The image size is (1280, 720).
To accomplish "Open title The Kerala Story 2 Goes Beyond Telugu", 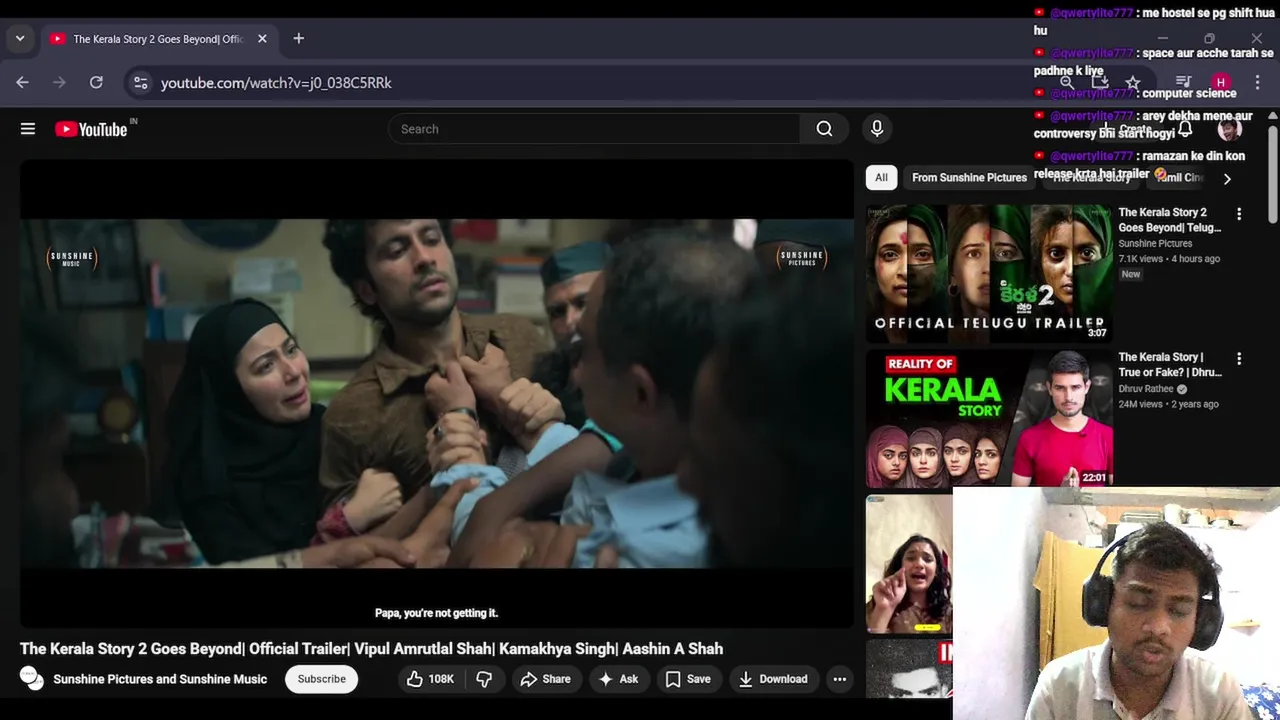I will pyautogui.click(x=1170, y=220).
